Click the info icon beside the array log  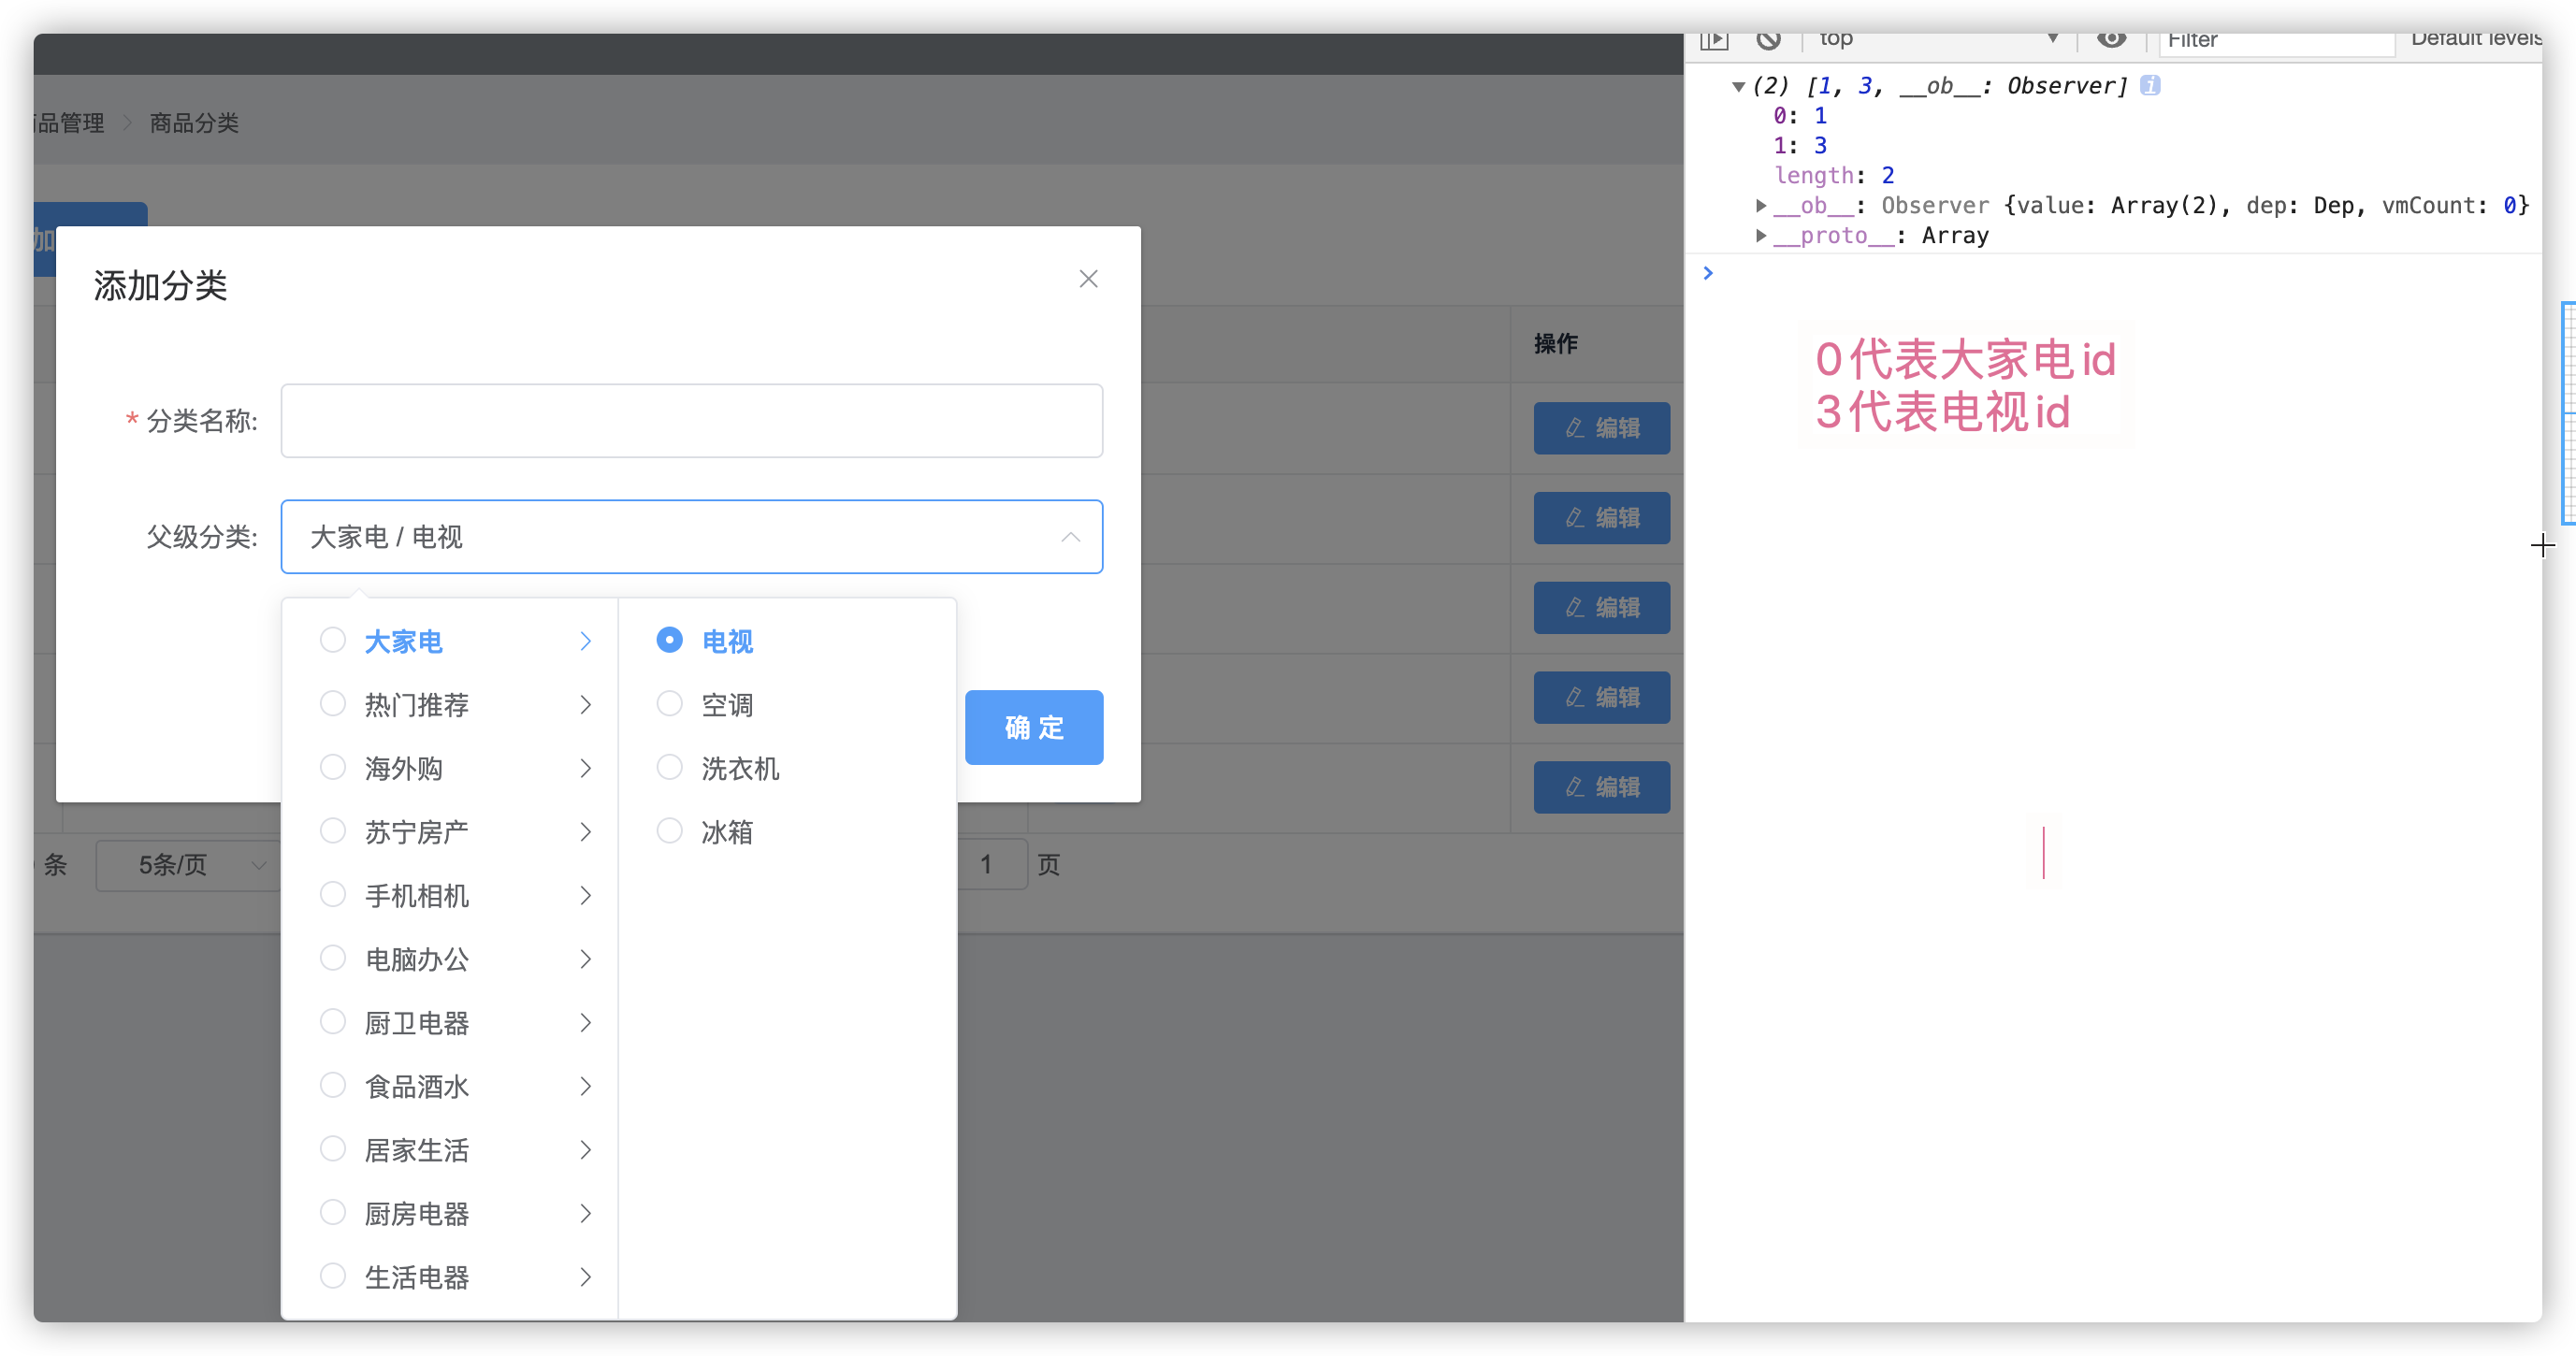[x=2150, y=86]
